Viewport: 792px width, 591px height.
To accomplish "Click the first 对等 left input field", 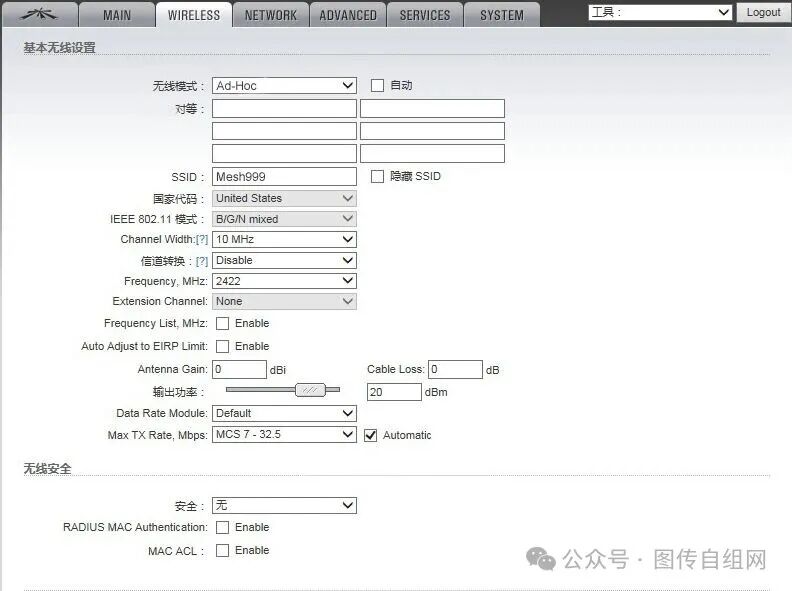I will (x=284, y=108).
